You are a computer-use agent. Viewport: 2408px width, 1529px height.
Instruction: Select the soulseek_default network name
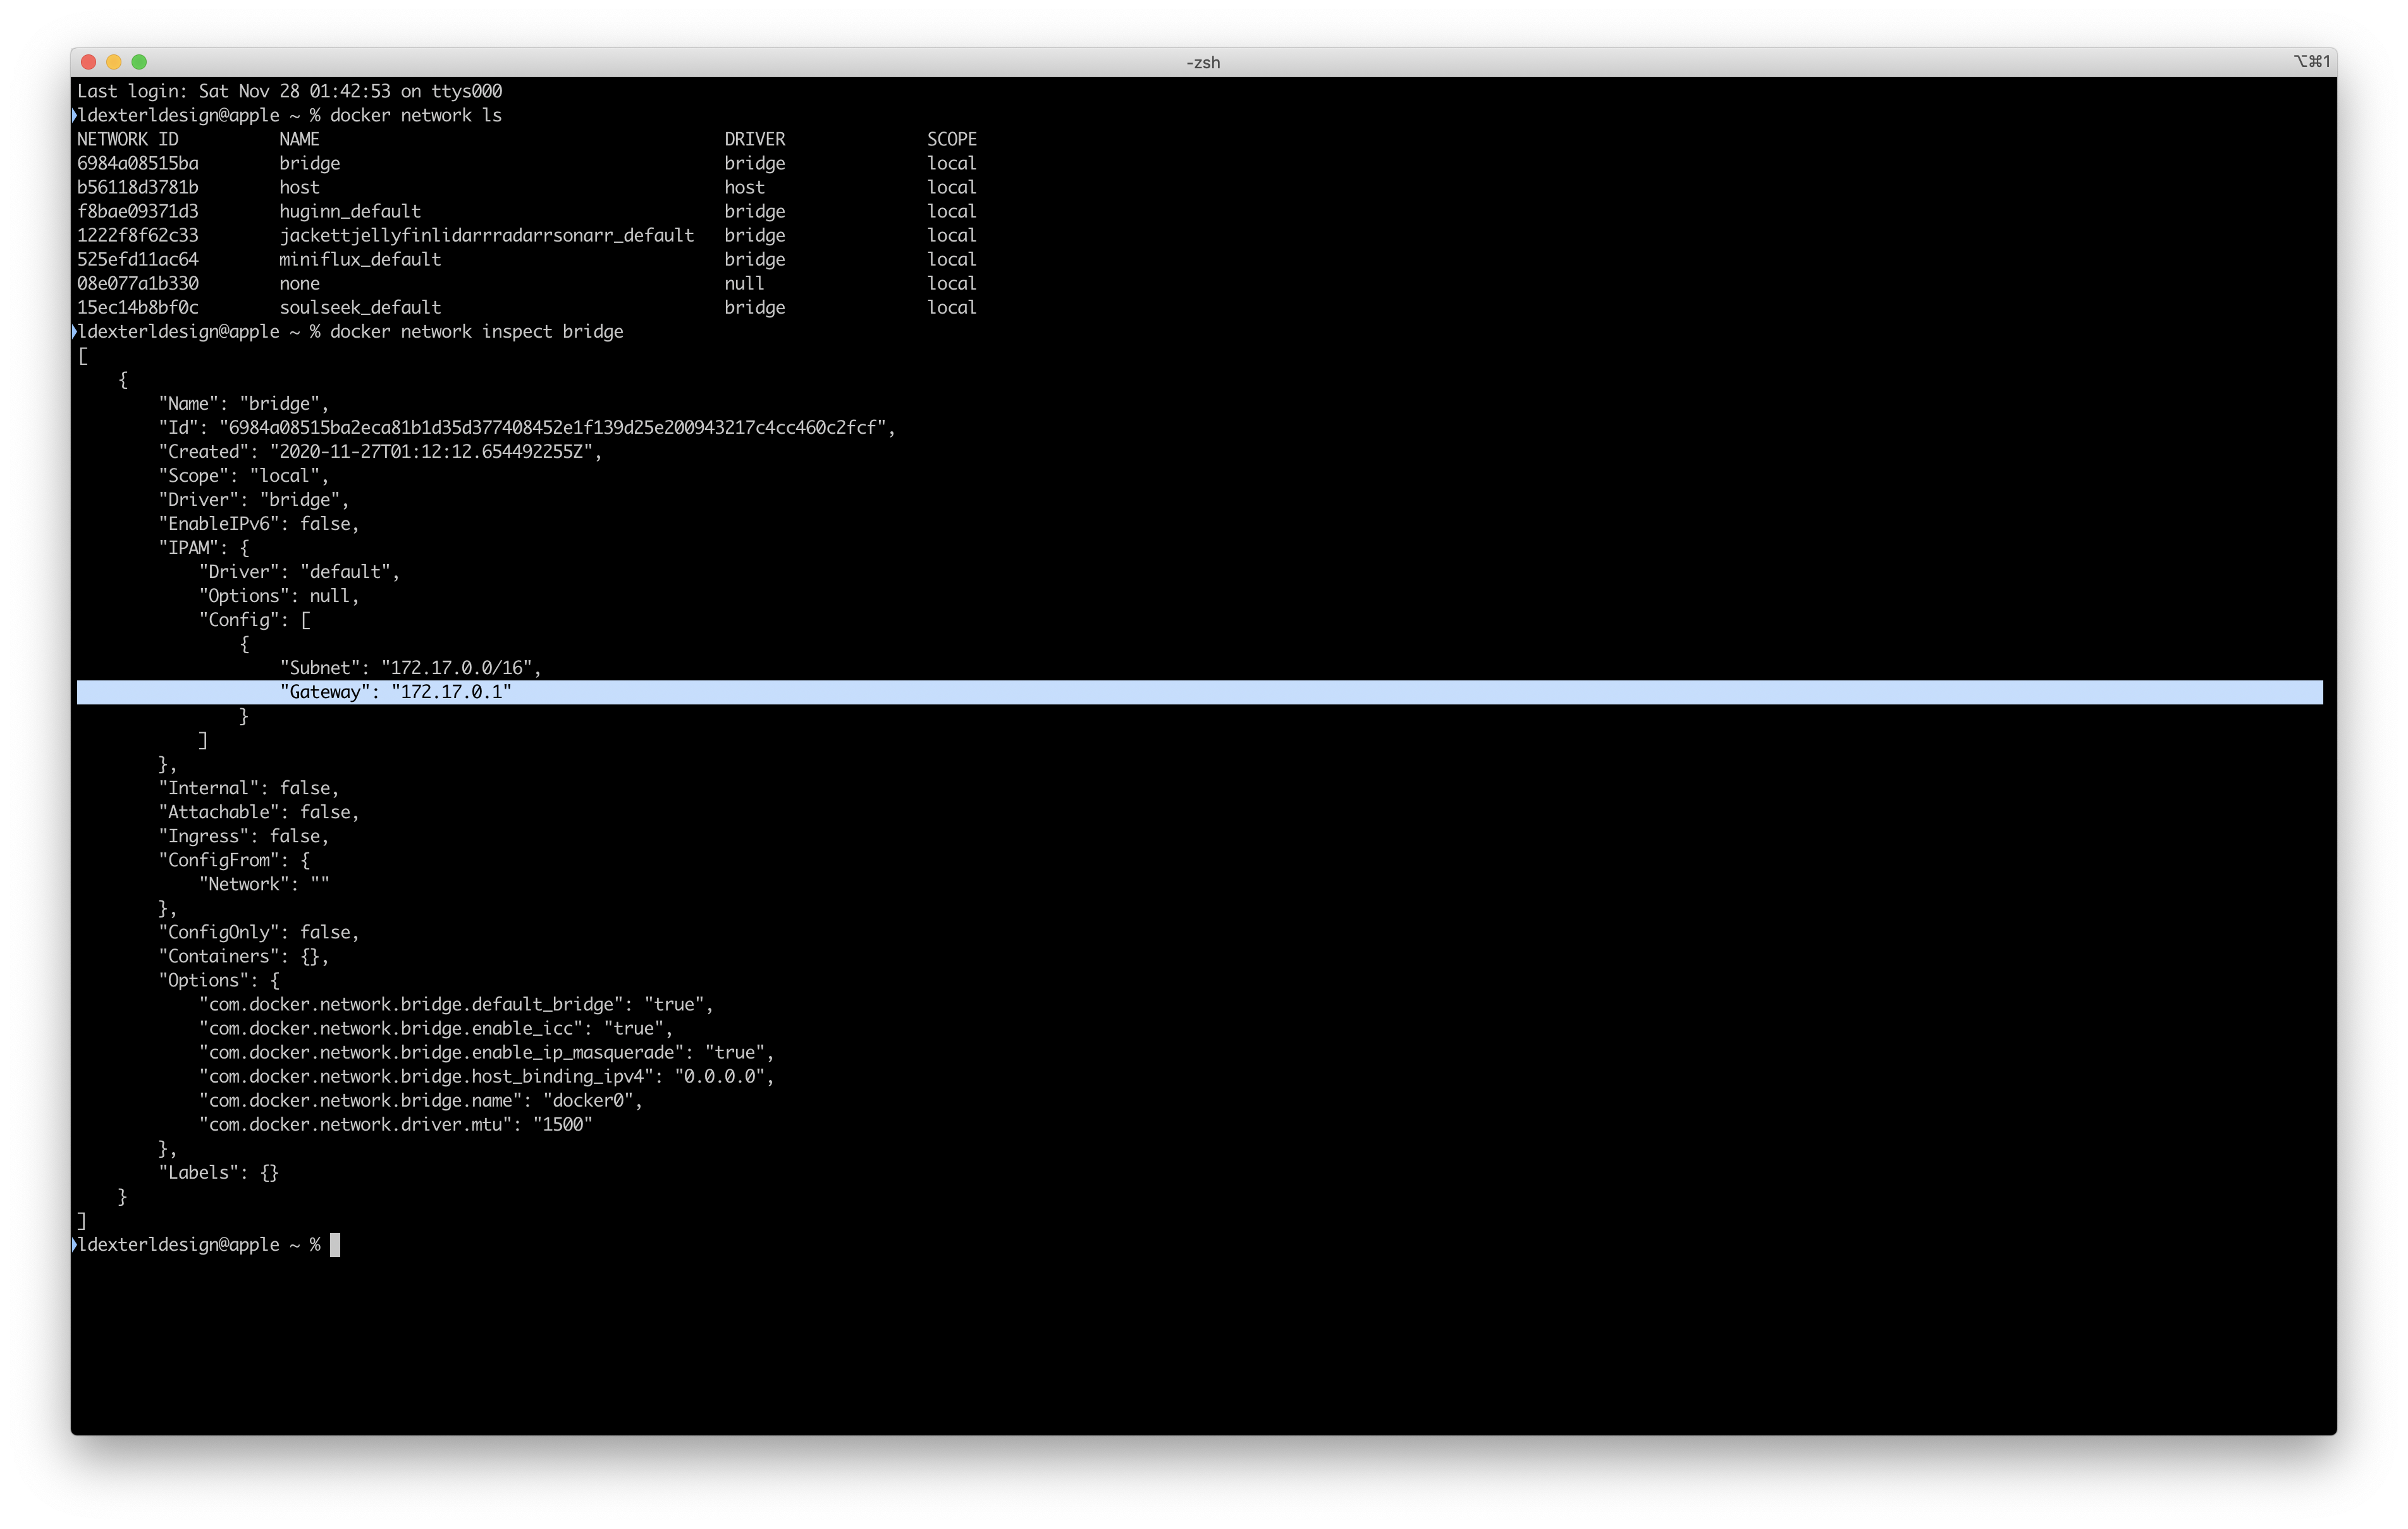tap(360, 307)
